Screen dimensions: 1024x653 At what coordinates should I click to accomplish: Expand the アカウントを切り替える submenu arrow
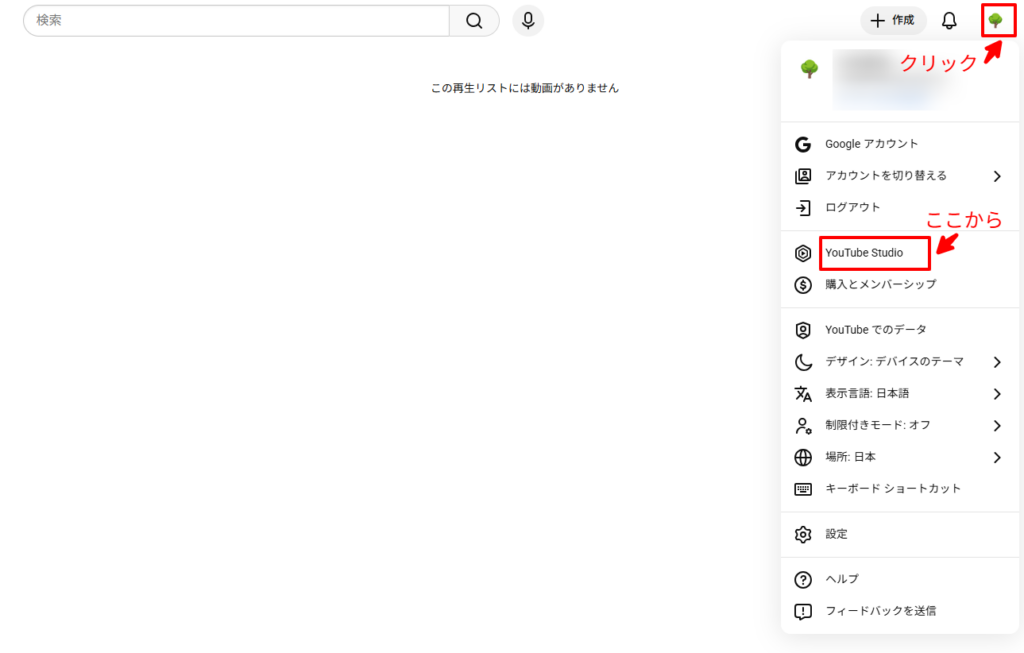click(x=996, y=176)
